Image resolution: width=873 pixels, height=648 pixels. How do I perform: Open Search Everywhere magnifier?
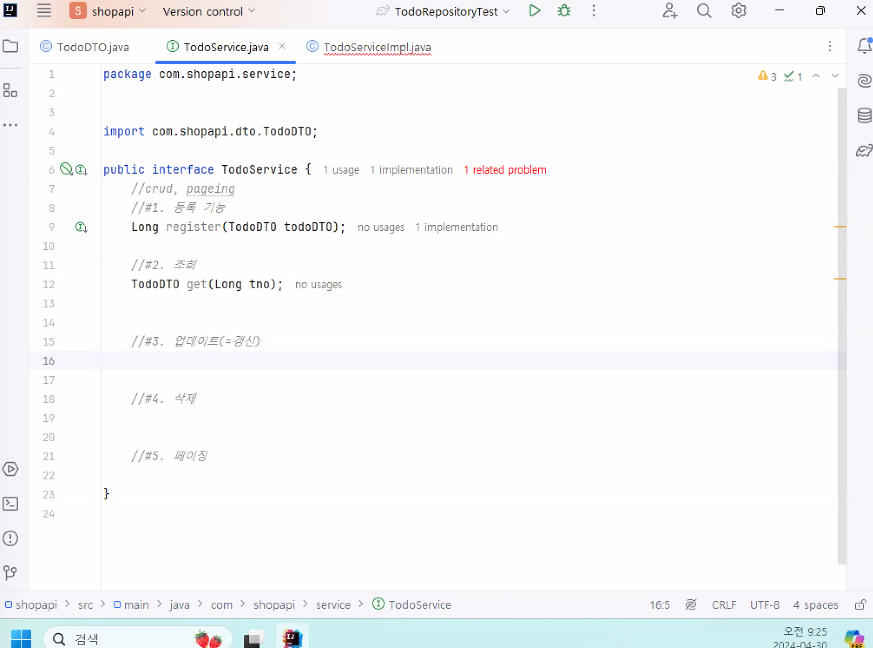click(702, 11)
